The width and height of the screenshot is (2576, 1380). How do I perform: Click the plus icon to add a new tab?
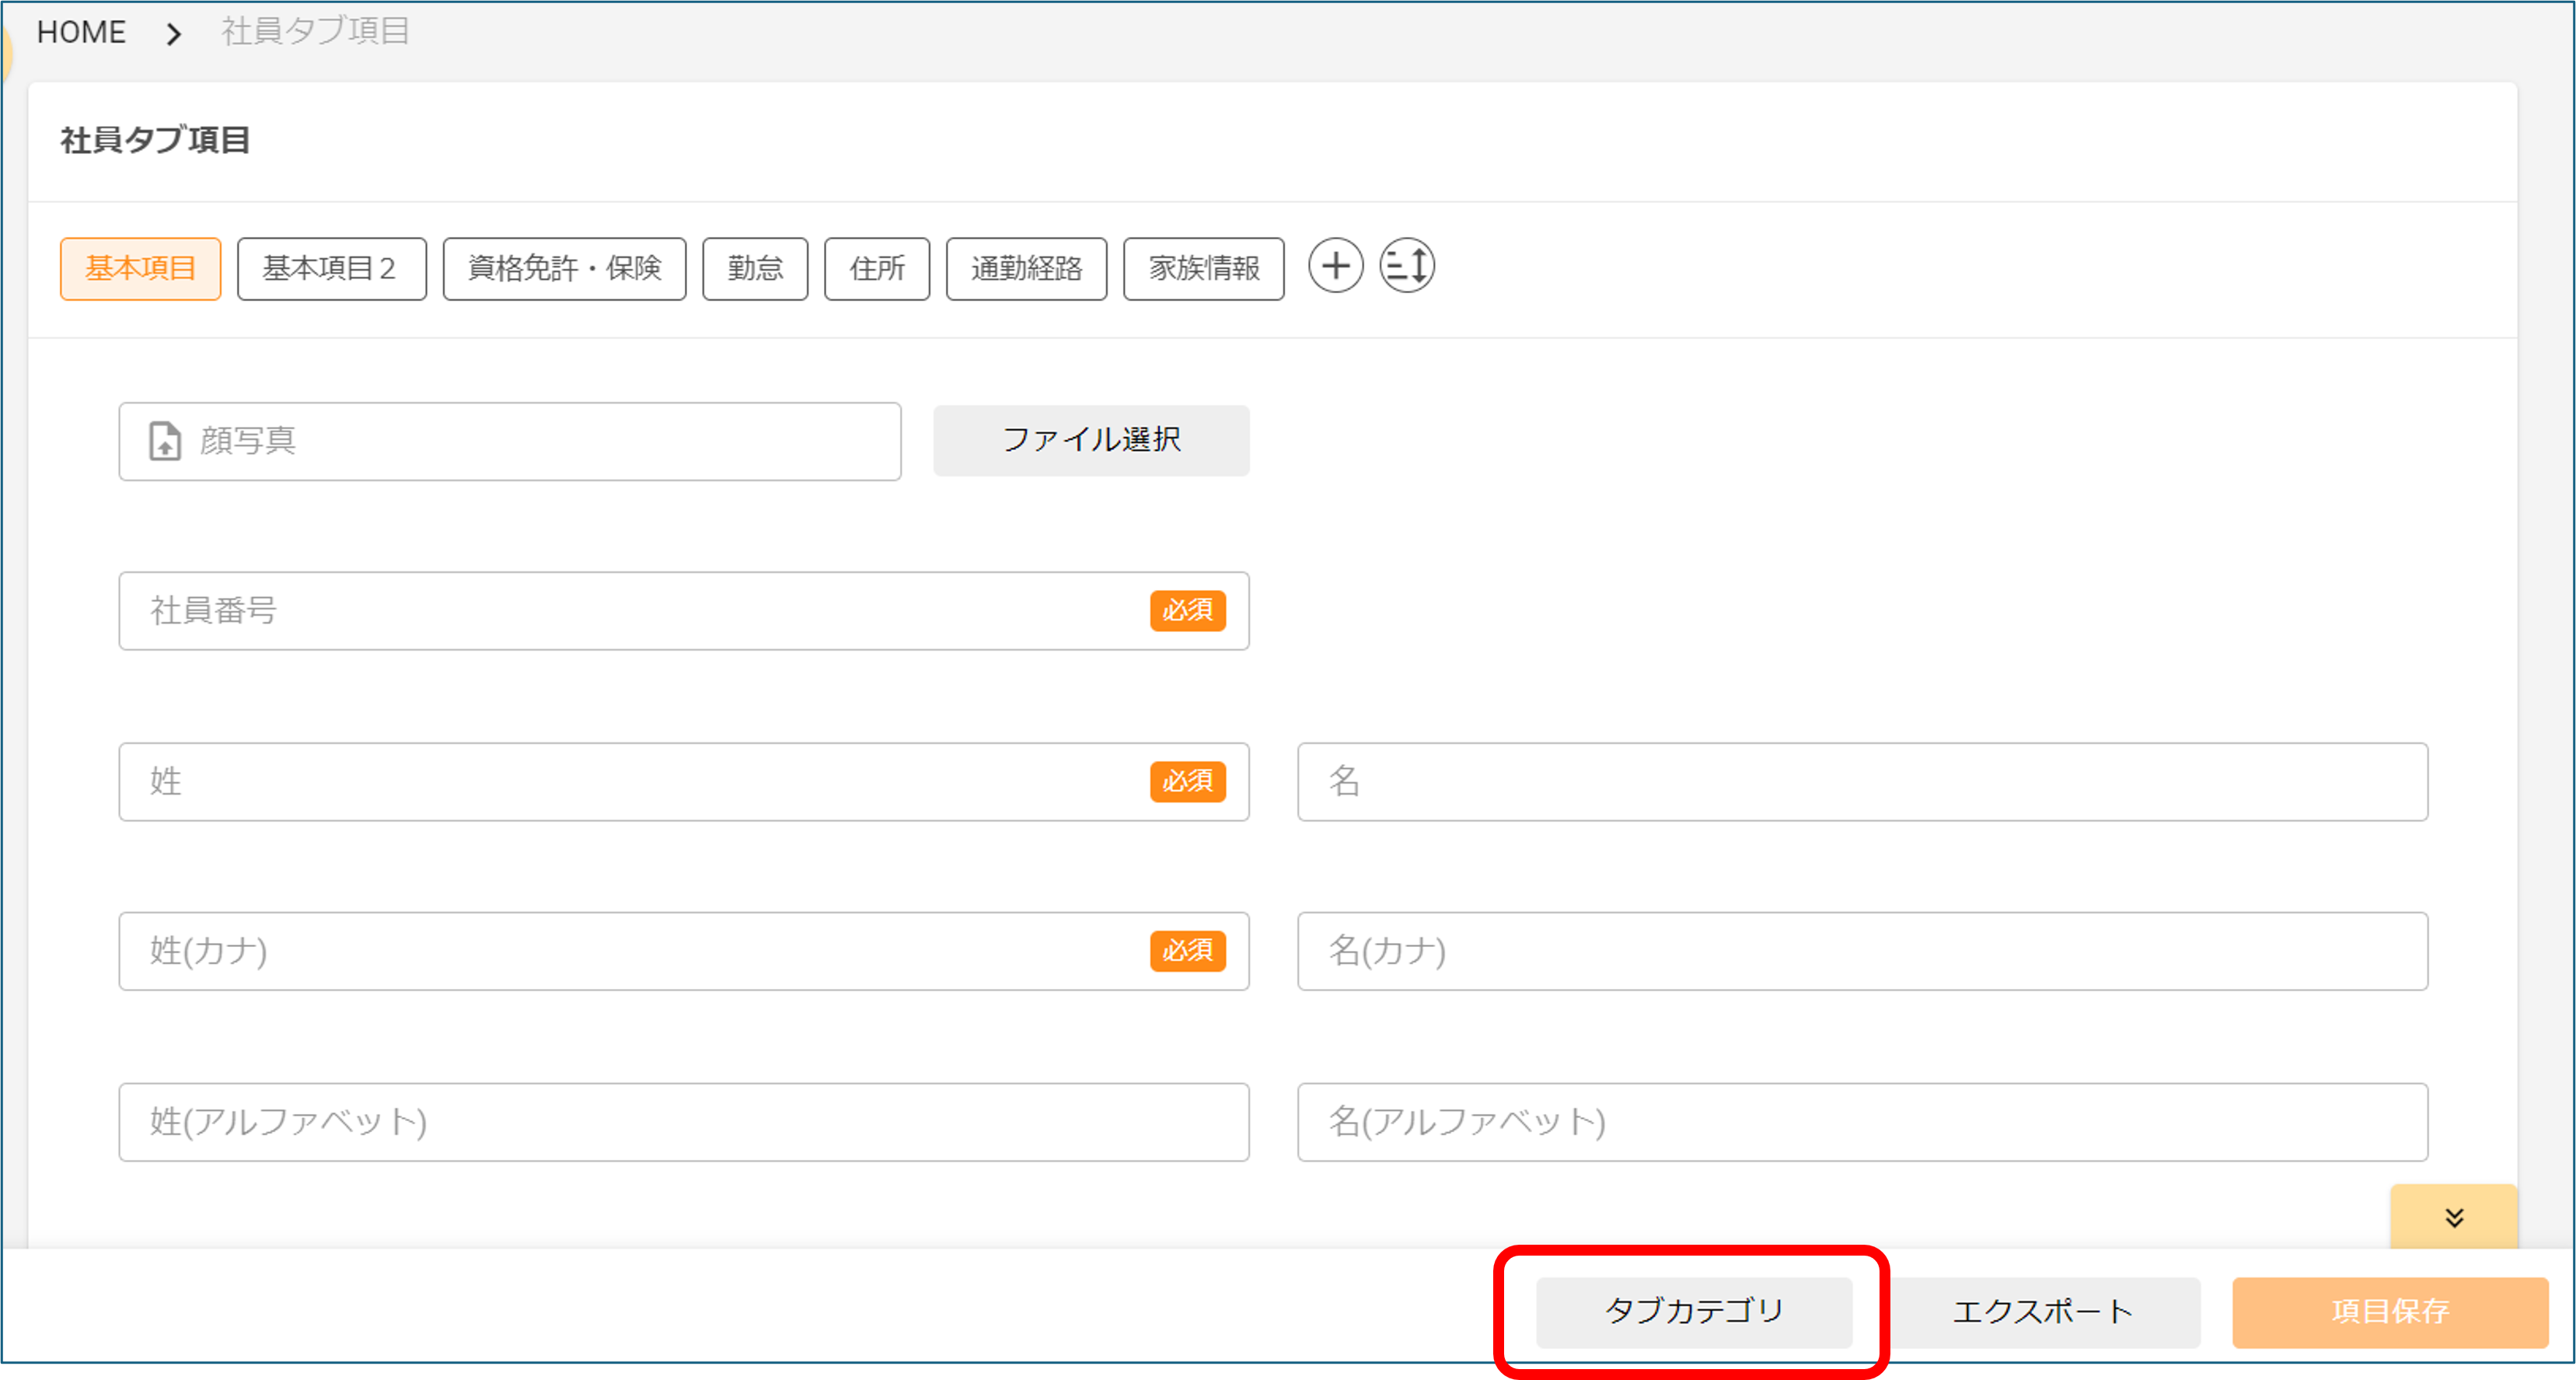(x=1336, y=266)
